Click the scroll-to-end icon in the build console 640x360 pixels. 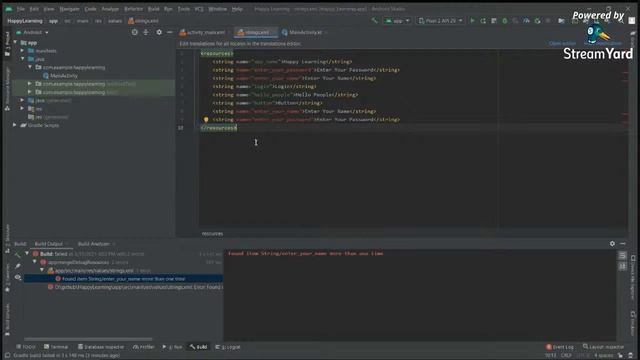pos(622,267)
